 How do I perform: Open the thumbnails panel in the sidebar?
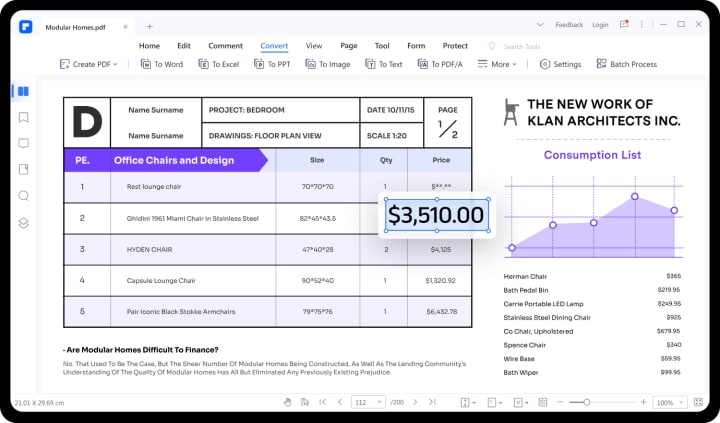point(23,91)
